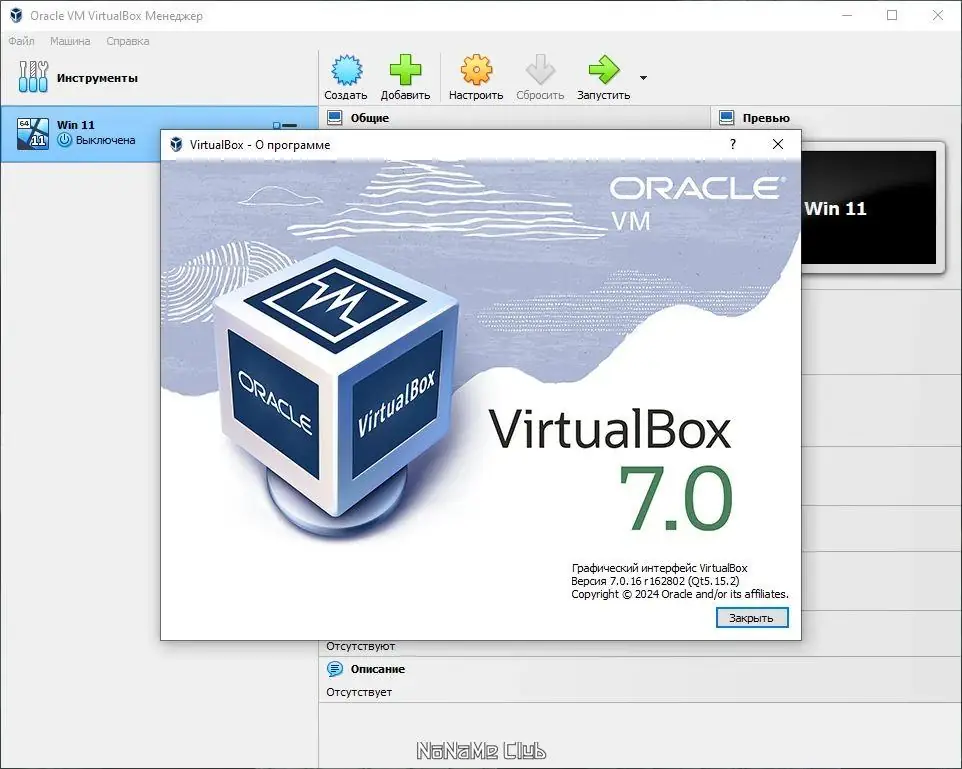The image size is (962, 769).
Task: Select the Инструменты tools entry
Action: (x=159, y=78)
